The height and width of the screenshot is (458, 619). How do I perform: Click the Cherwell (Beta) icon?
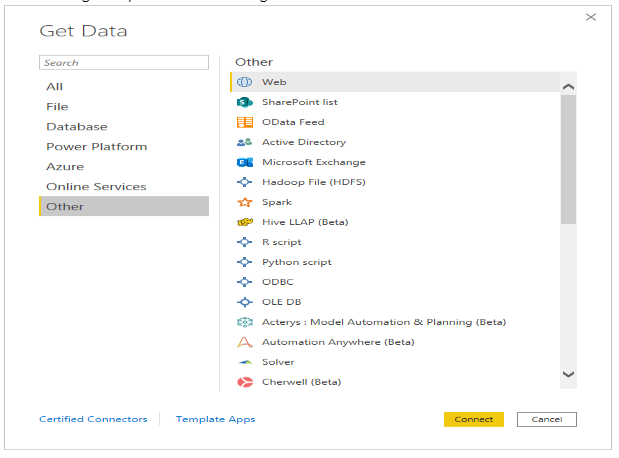[245, 382]
